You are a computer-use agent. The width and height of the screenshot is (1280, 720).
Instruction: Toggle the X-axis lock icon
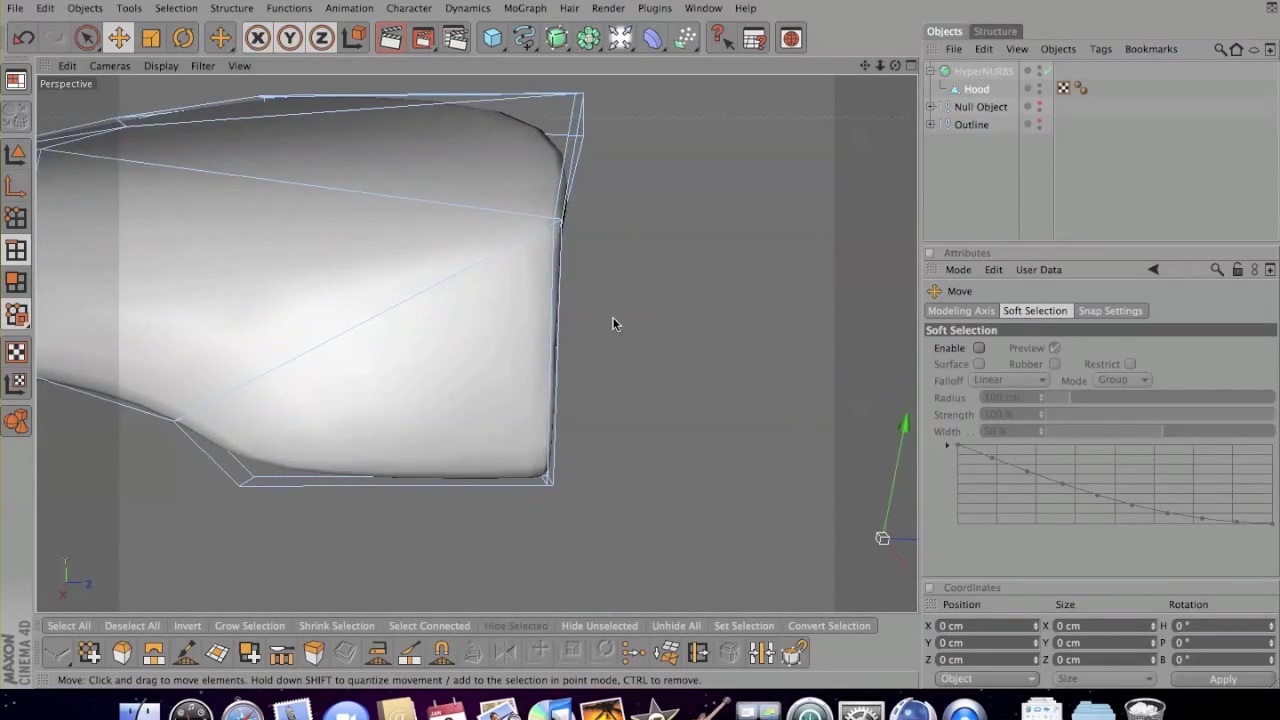point(257,38)
